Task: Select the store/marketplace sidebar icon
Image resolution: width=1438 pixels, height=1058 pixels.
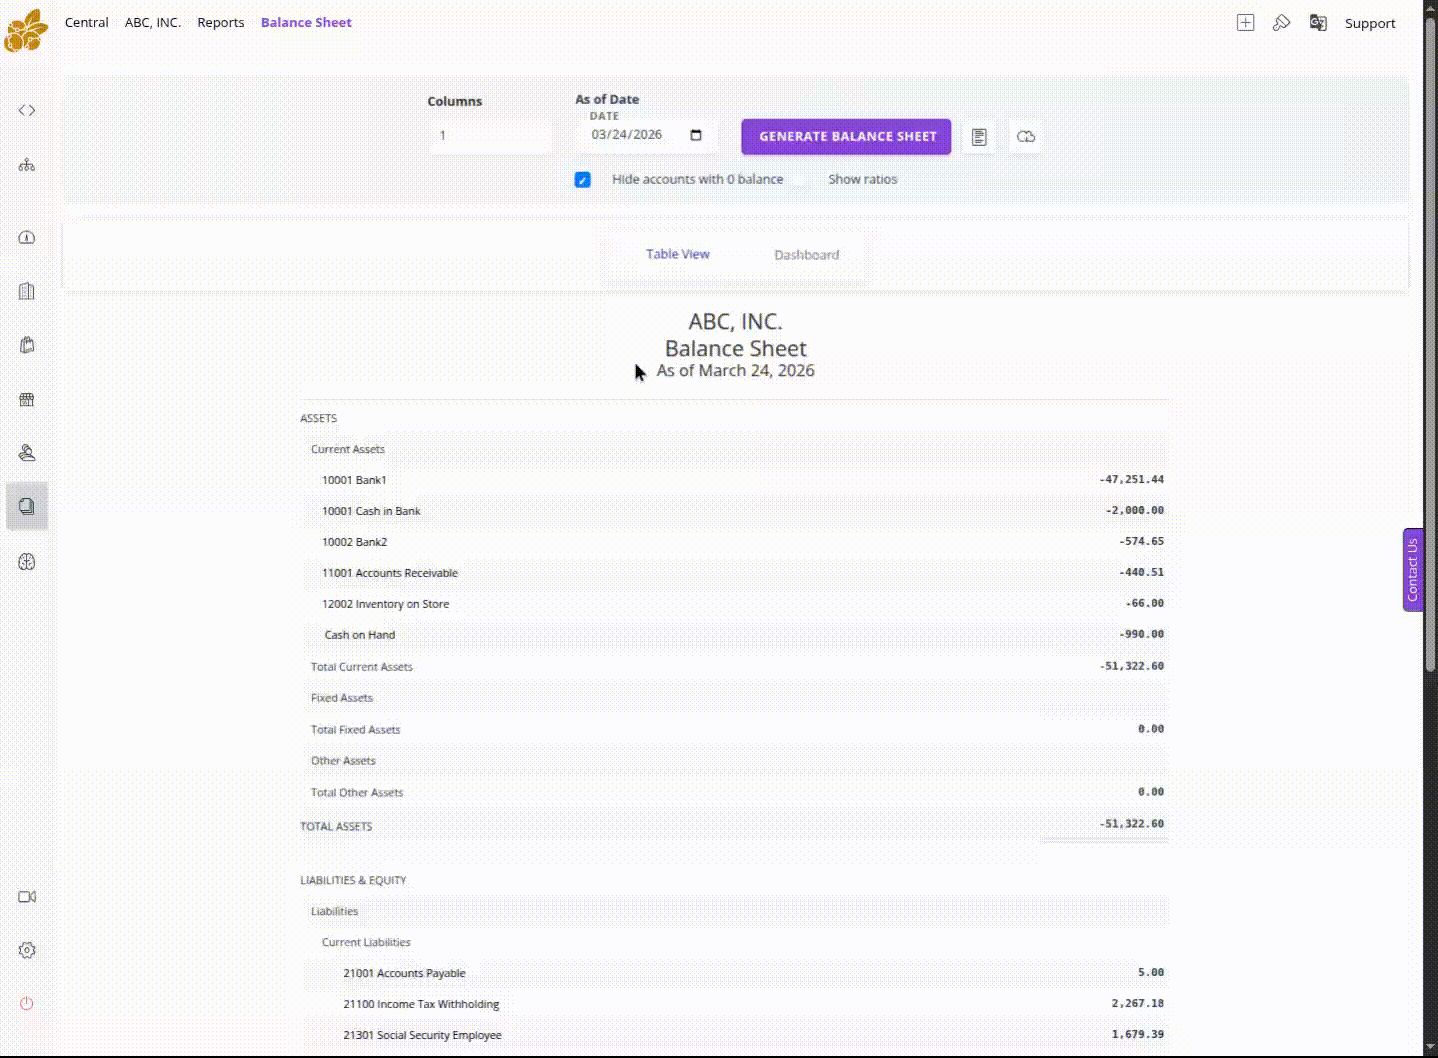Action: 26,399
